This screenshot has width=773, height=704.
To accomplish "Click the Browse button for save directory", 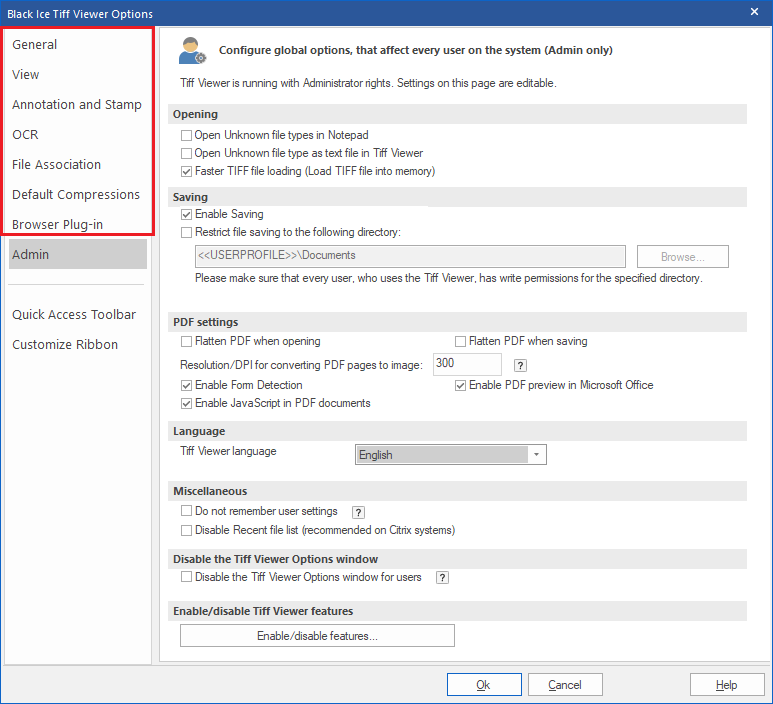I will (x=682, y=257).
